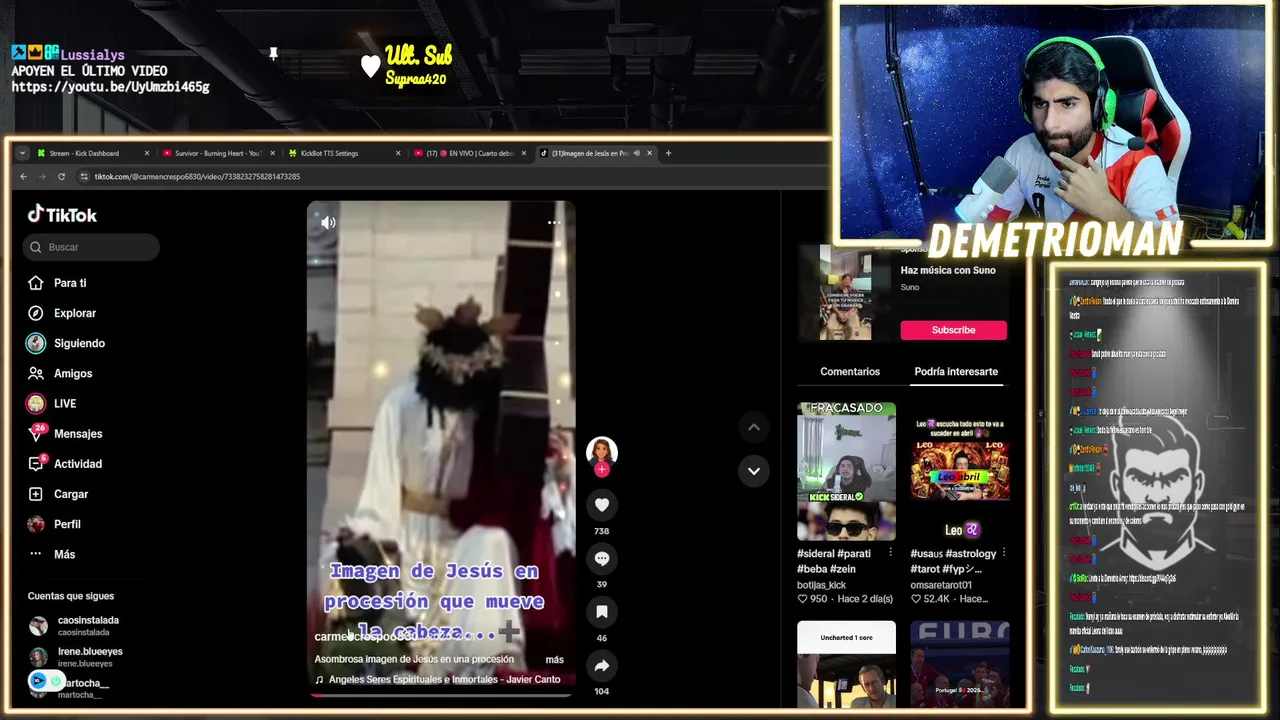
Task: Seek on the video progress bar
Action: [441, 694]
